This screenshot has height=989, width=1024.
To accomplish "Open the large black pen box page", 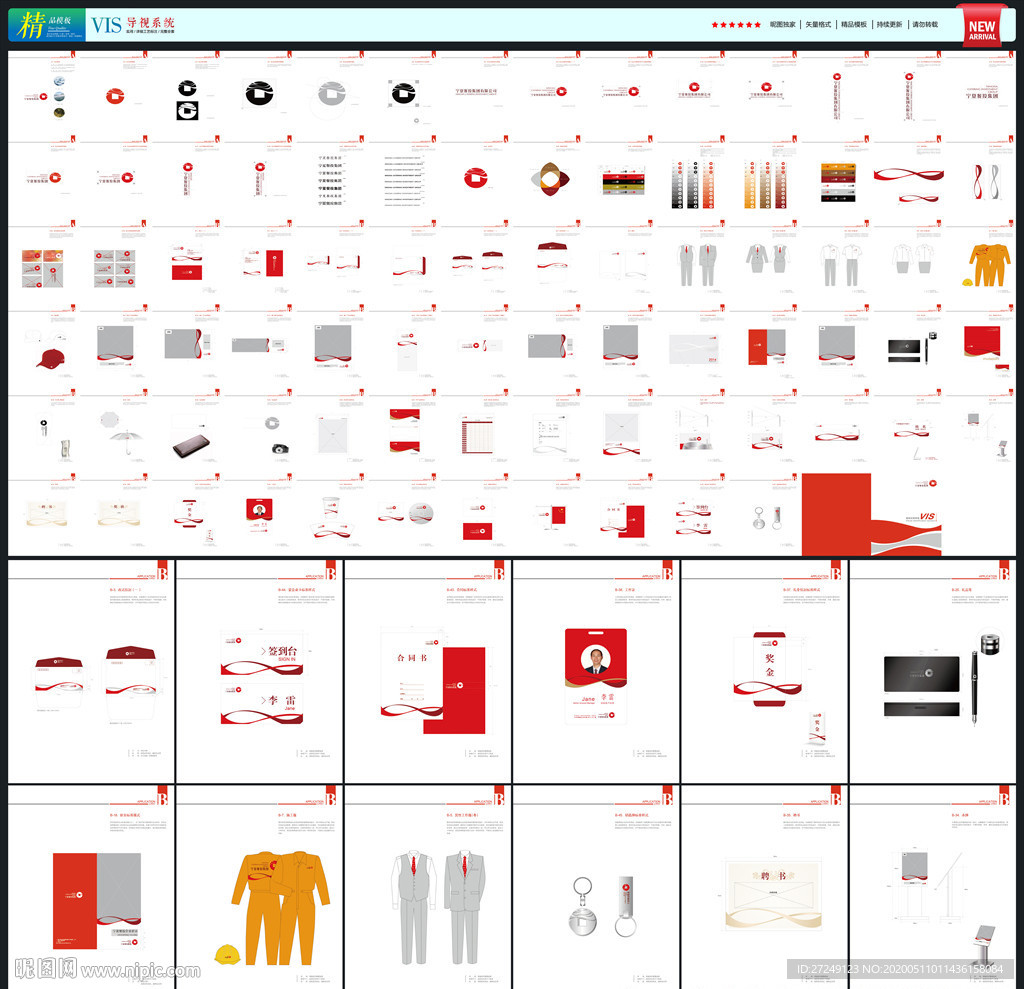I will (933, 672).
